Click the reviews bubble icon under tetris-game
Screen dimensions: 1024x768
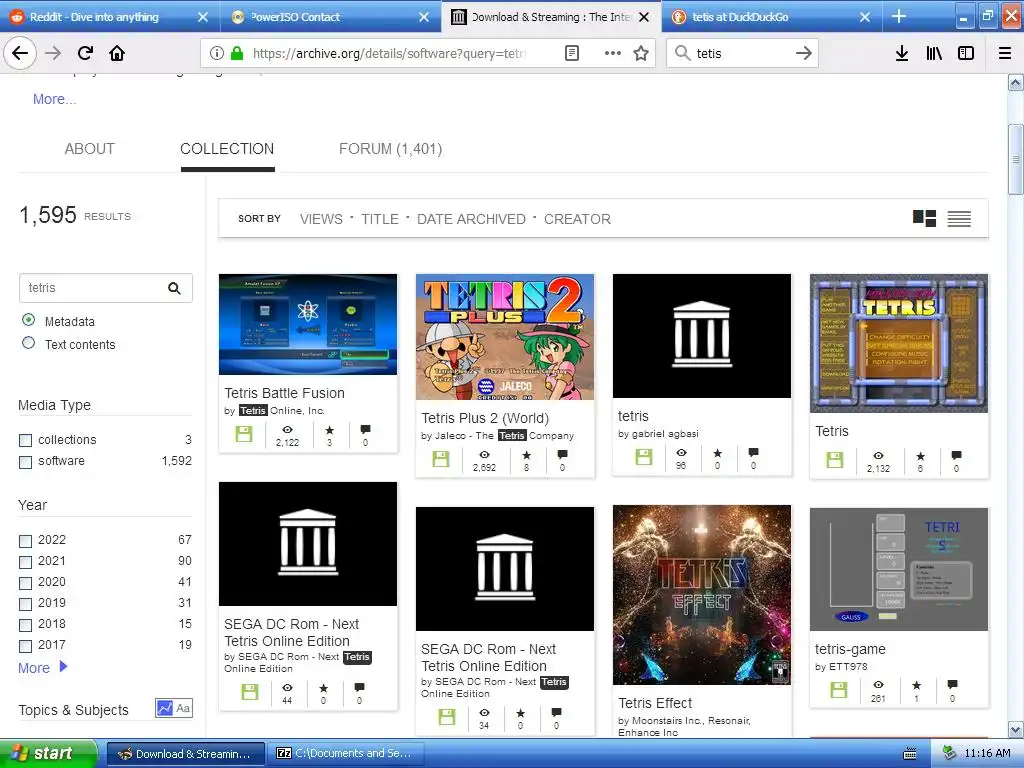952,684
